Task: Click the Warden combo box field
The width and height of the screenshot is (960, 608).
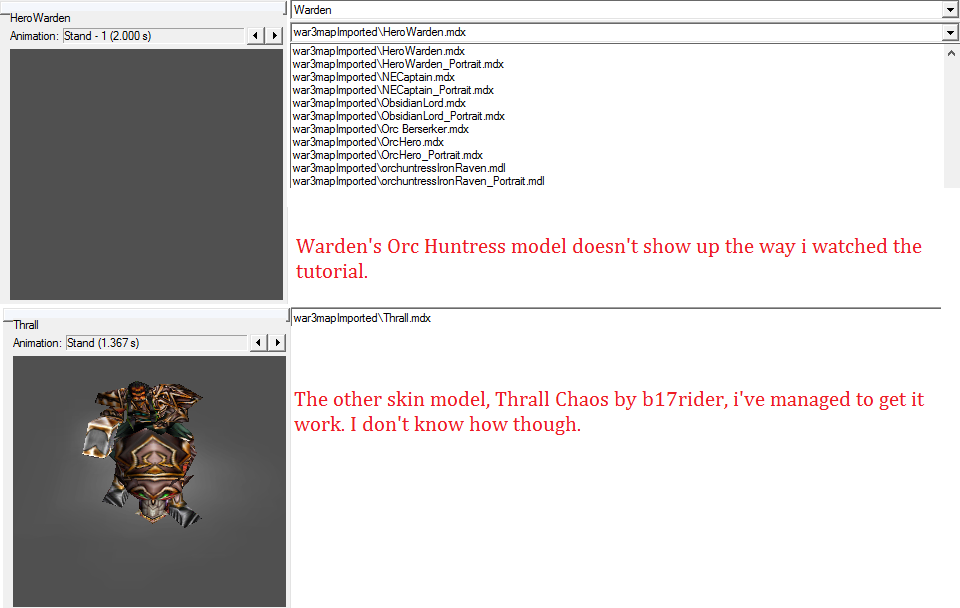Action: click(x=617, y=10)
